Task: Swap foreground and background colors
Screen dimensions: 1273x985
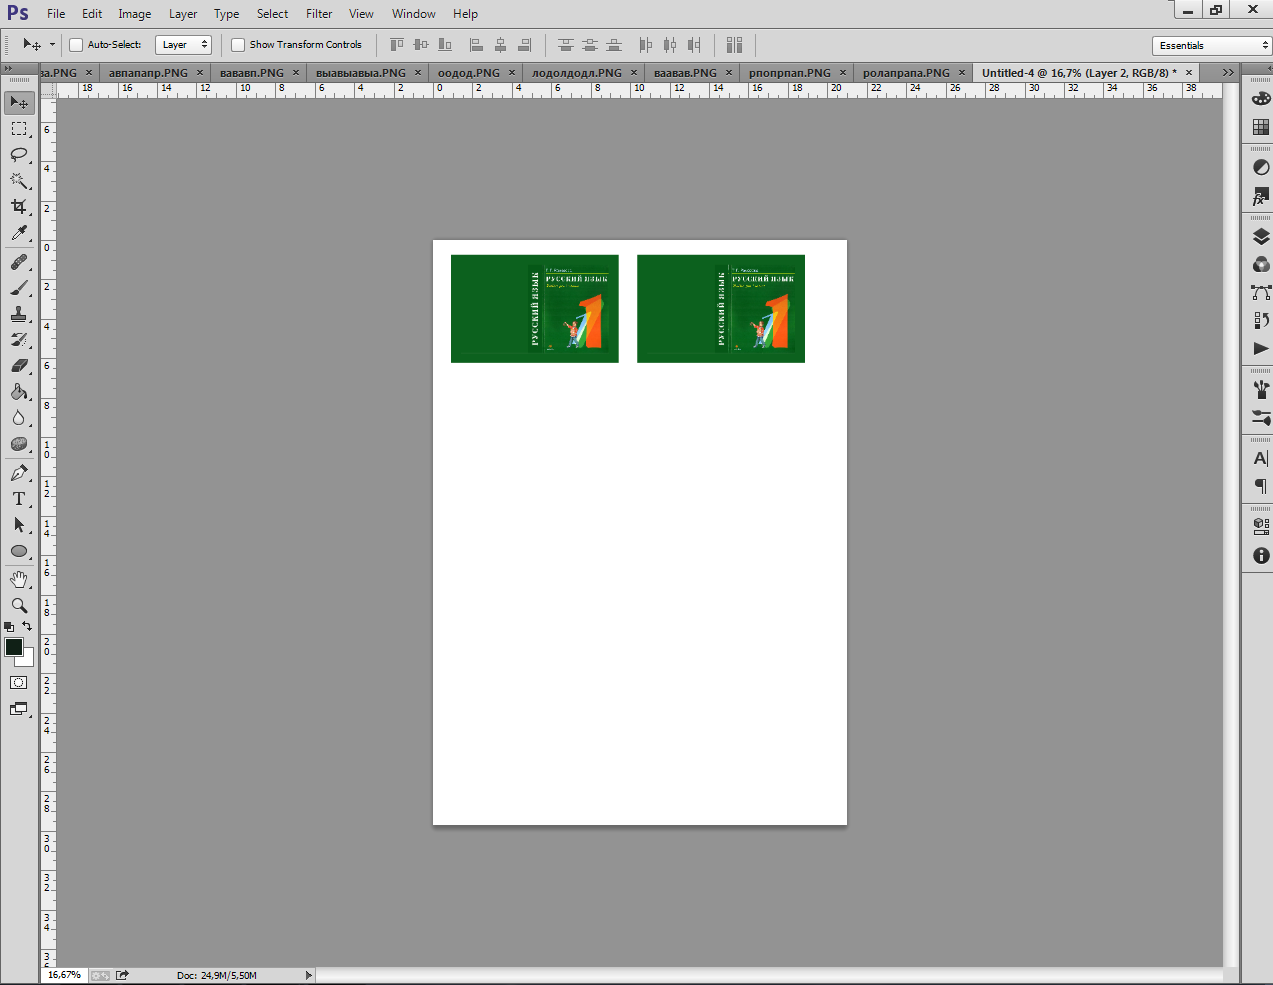Action: click(x=27, y=626)
